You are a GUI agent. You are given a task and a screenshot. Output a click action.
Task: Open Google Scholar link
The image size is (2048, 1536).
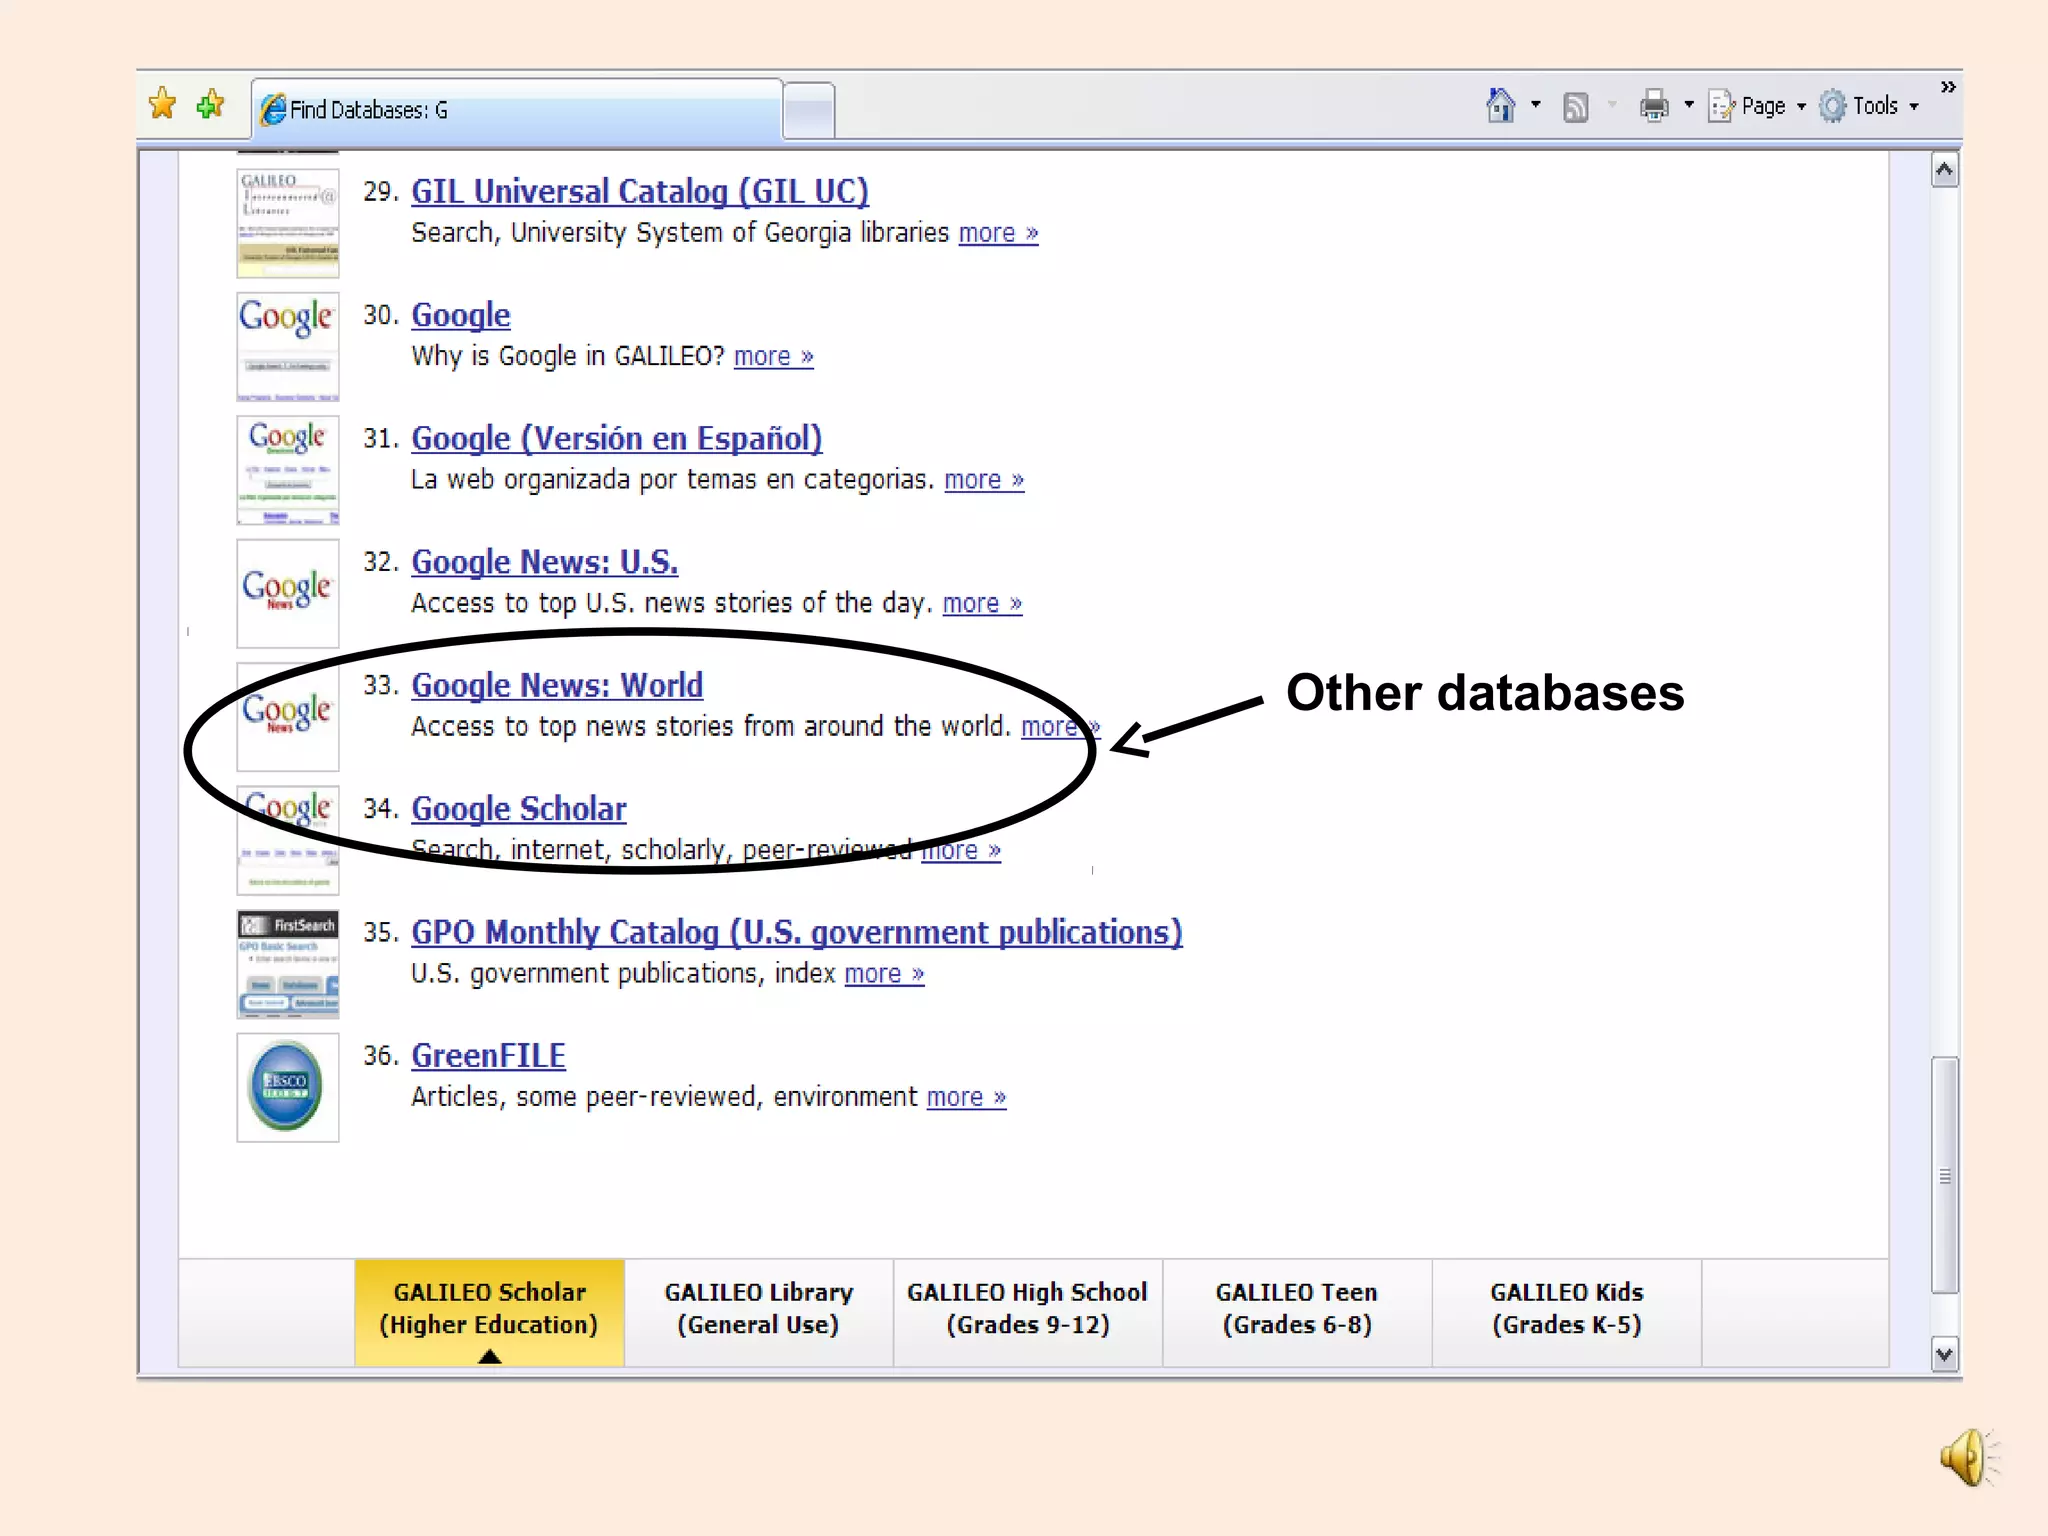[x=519, y=808]
